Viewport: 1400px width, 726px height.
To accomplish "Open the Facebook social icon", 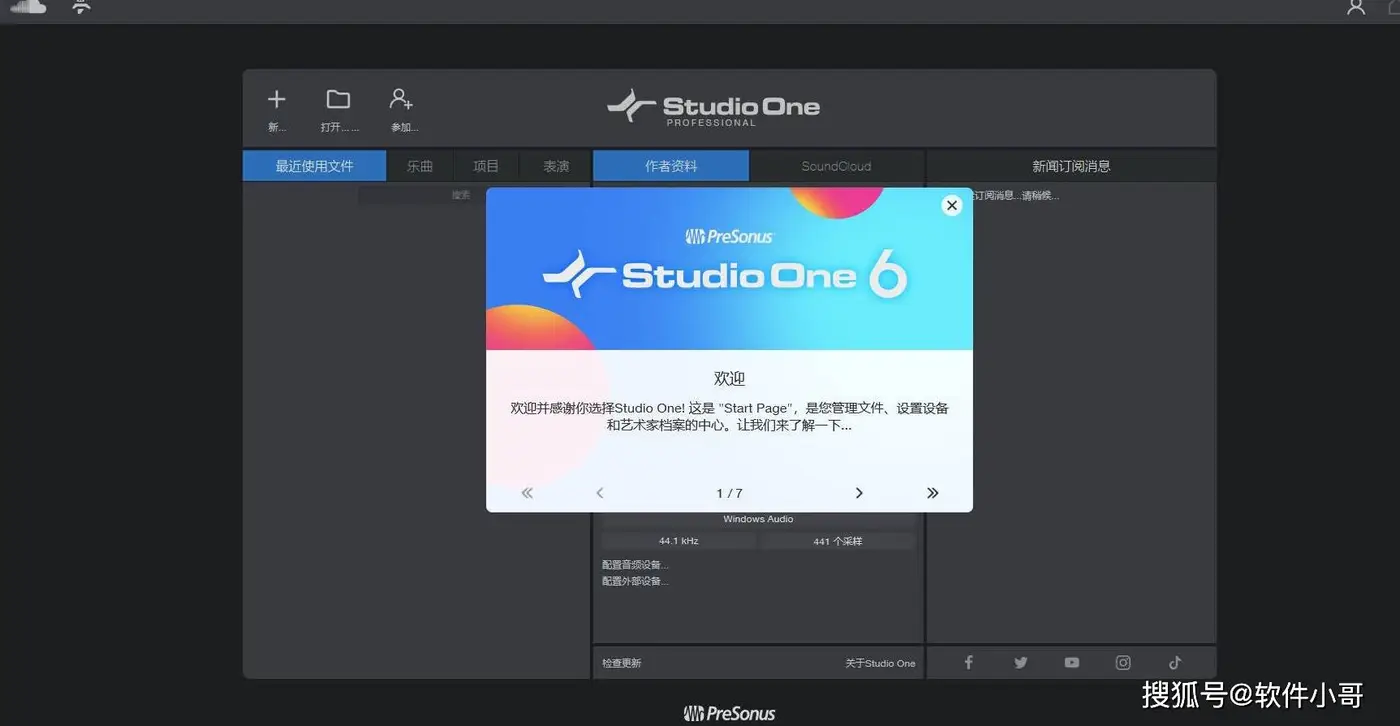I will pyautogui.click(x=968, y=662).
